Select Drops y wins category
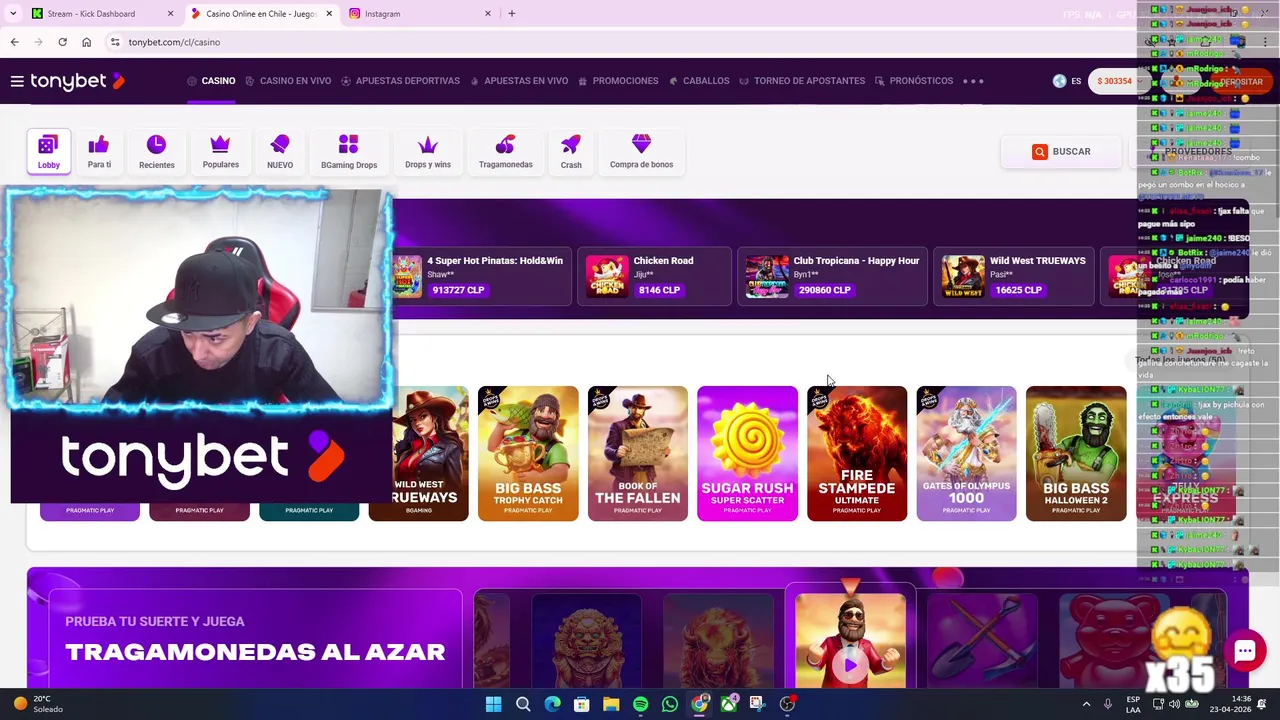This screenshot has height=720, width=1280. (428, 152)
